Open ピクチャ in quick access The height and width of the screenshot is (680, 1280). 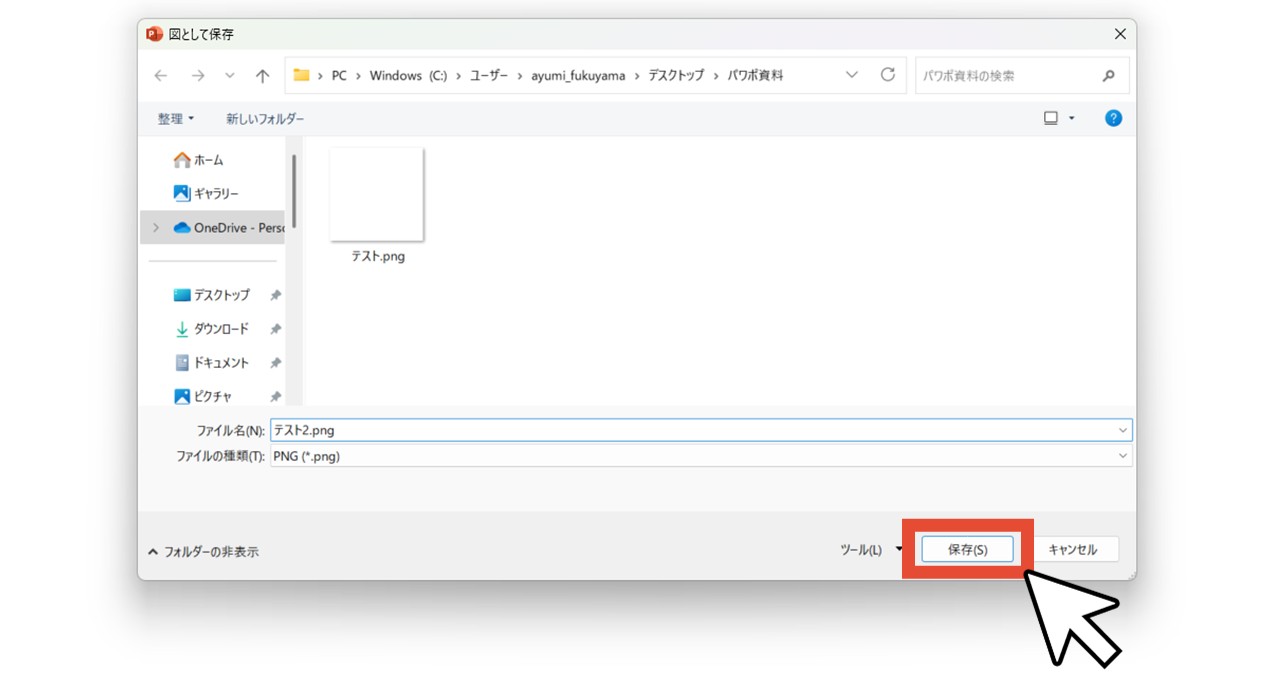point(203,397)
